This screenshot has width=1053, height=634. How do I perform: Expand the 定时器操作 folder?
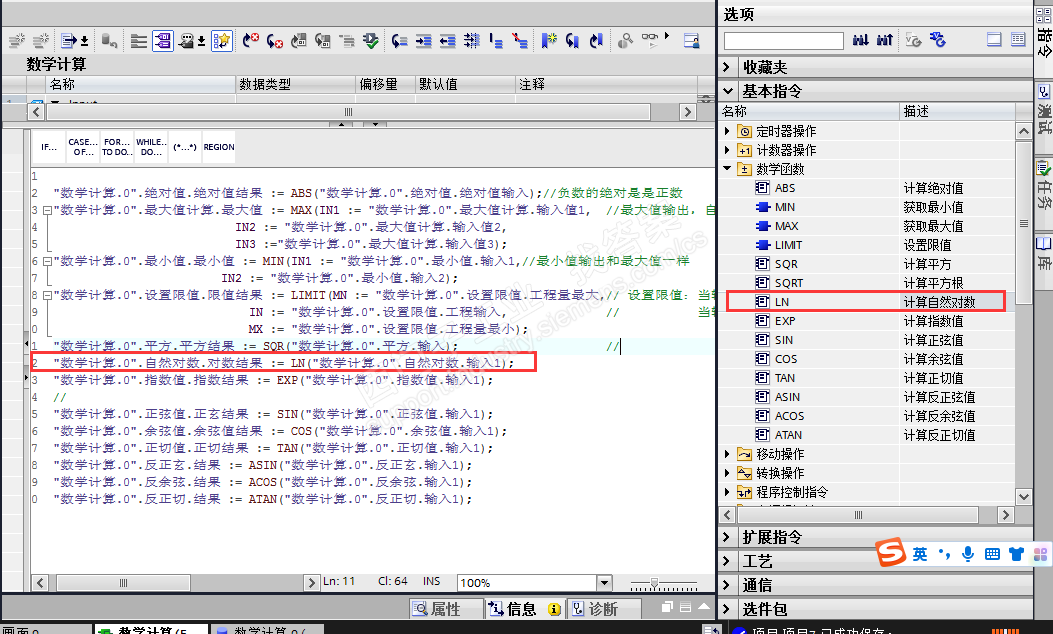tap(727, 131)
